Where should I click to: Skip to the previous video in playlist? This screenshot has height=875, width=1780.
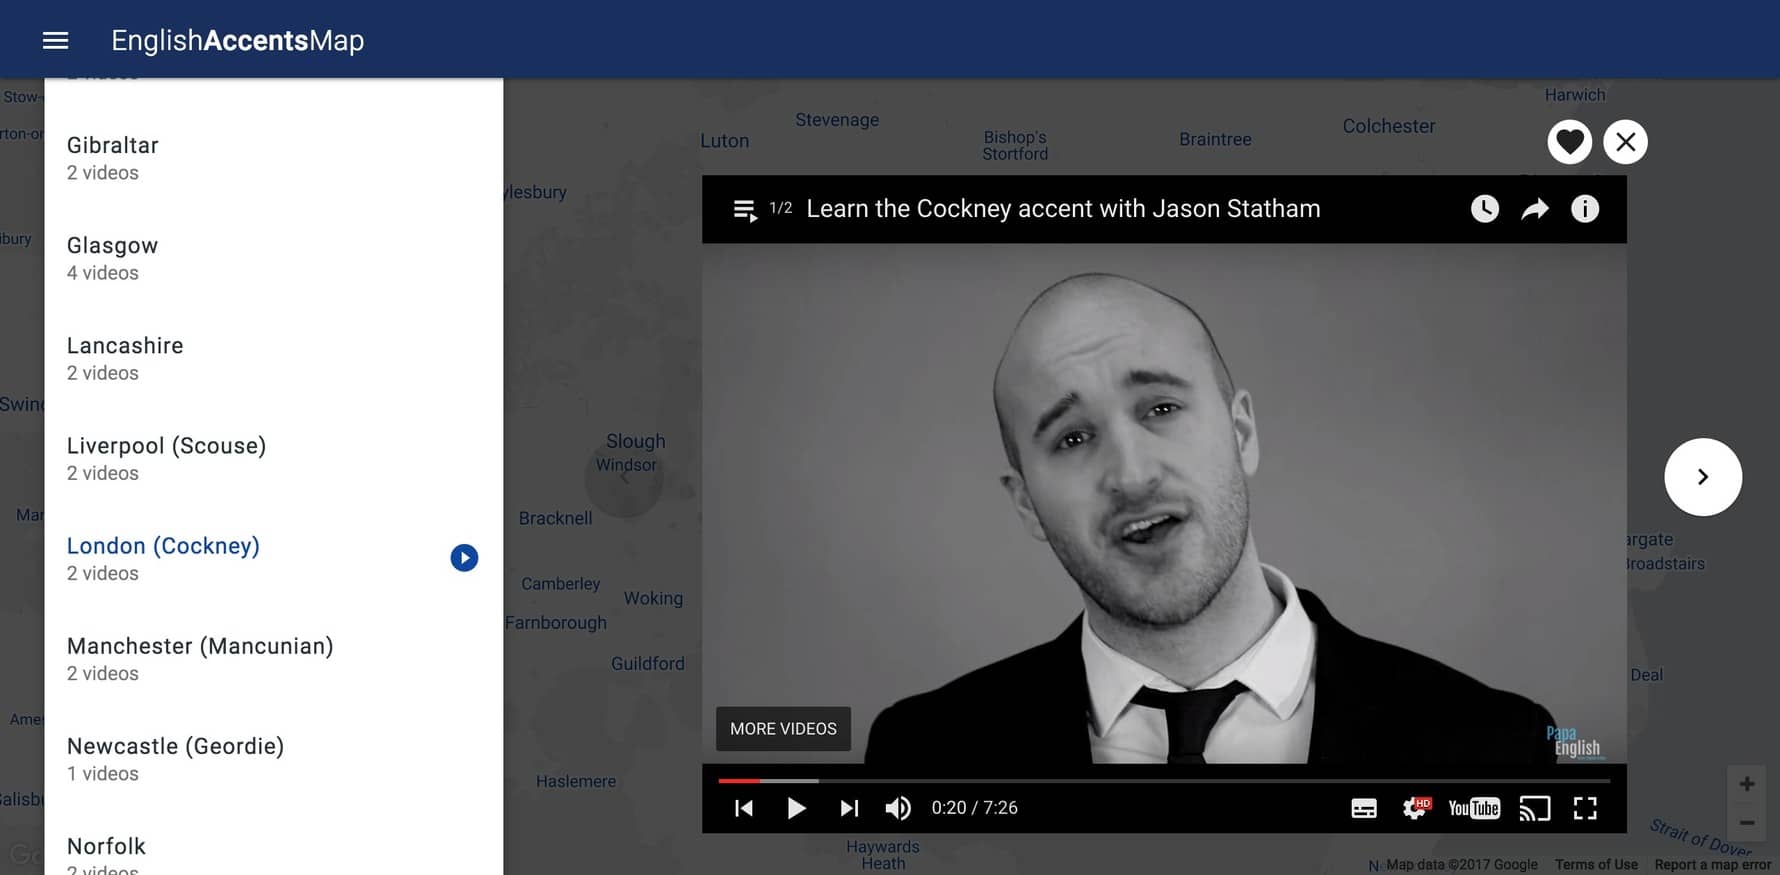[744, 808]
